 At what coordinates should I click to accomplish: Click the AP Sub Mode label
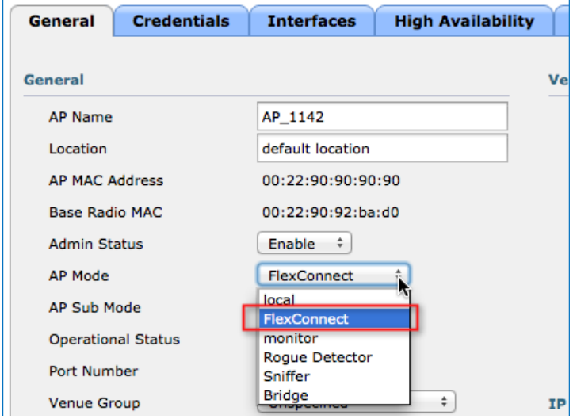[95, 307]
